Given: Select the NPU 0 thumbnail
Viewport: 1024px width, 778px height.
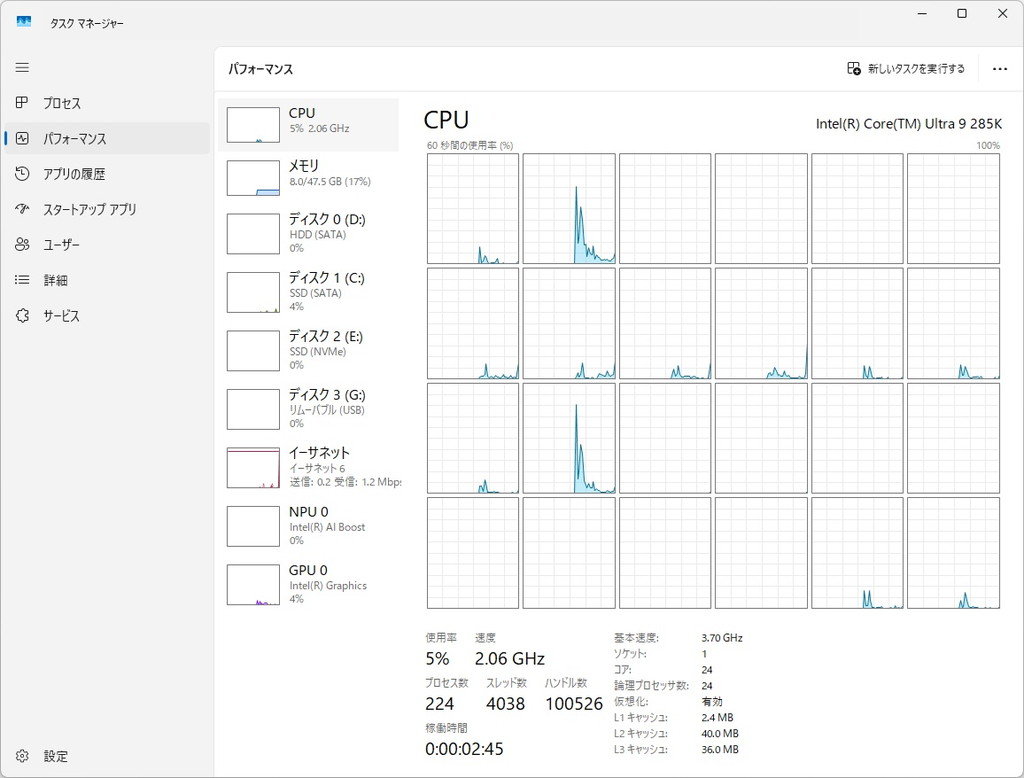Looking at the screenshot, I should (x=253, y=526).
